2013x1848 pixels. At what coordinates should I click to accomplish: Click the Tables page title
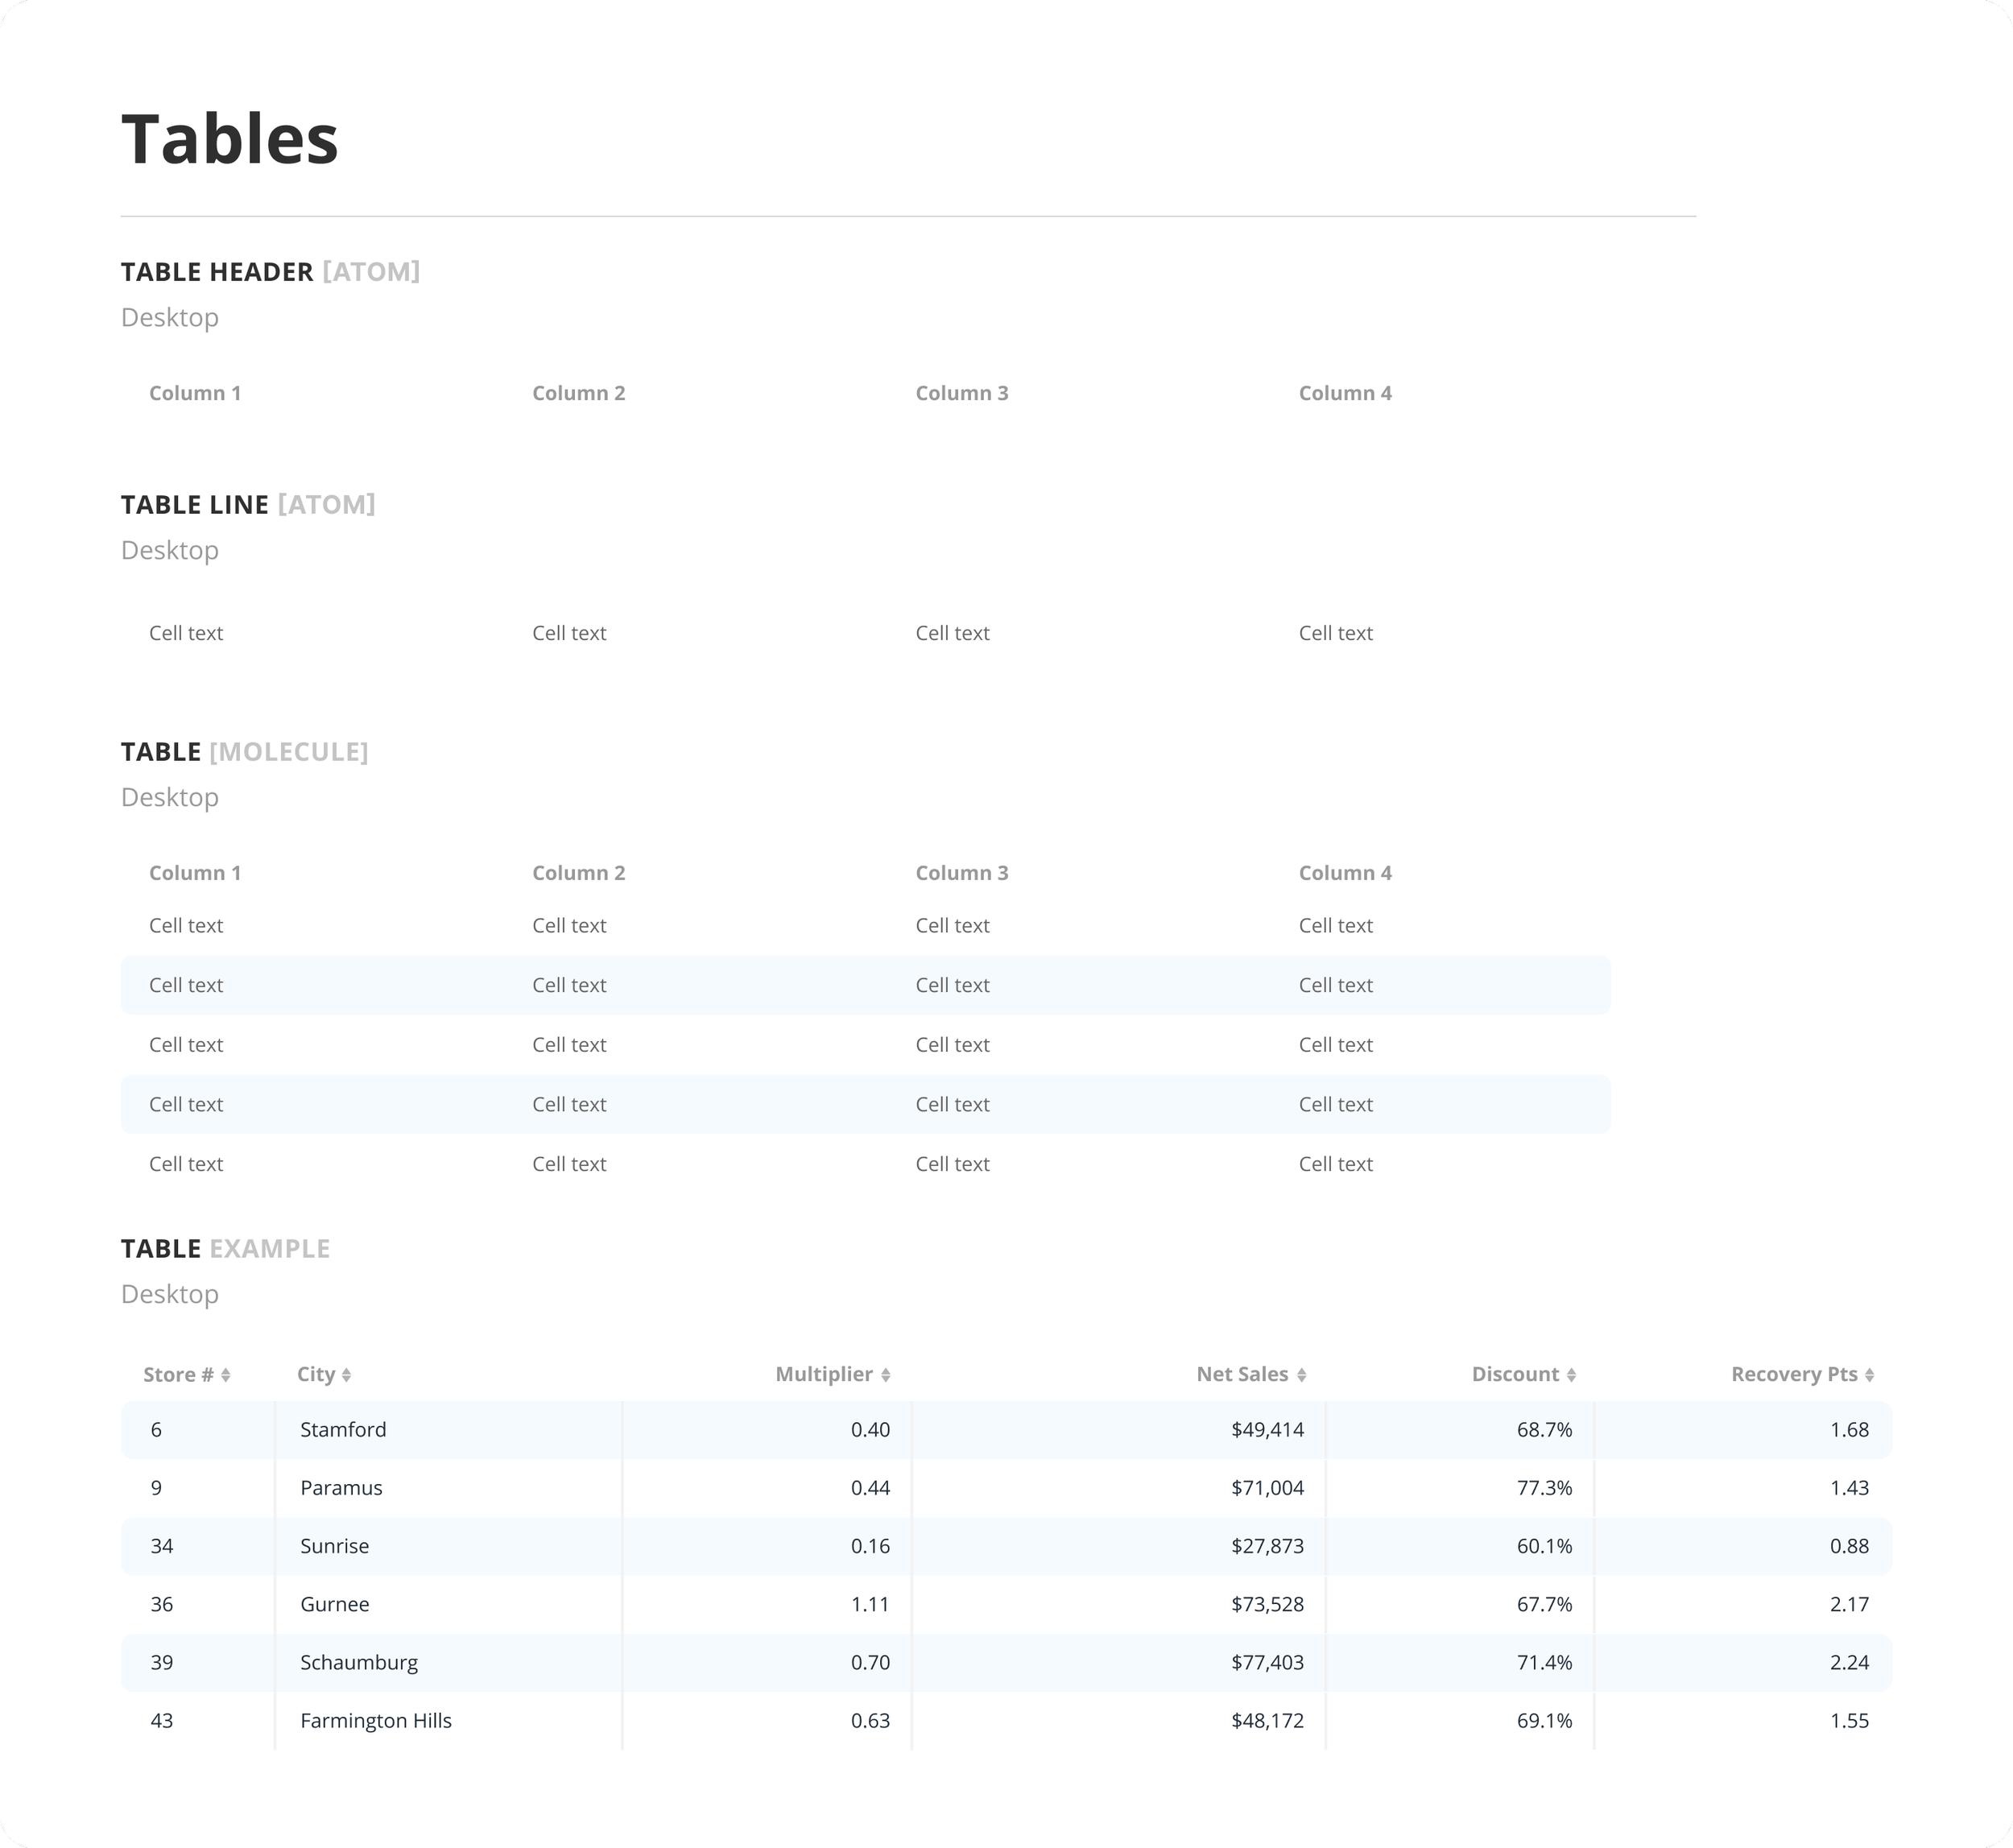point(230,139)
